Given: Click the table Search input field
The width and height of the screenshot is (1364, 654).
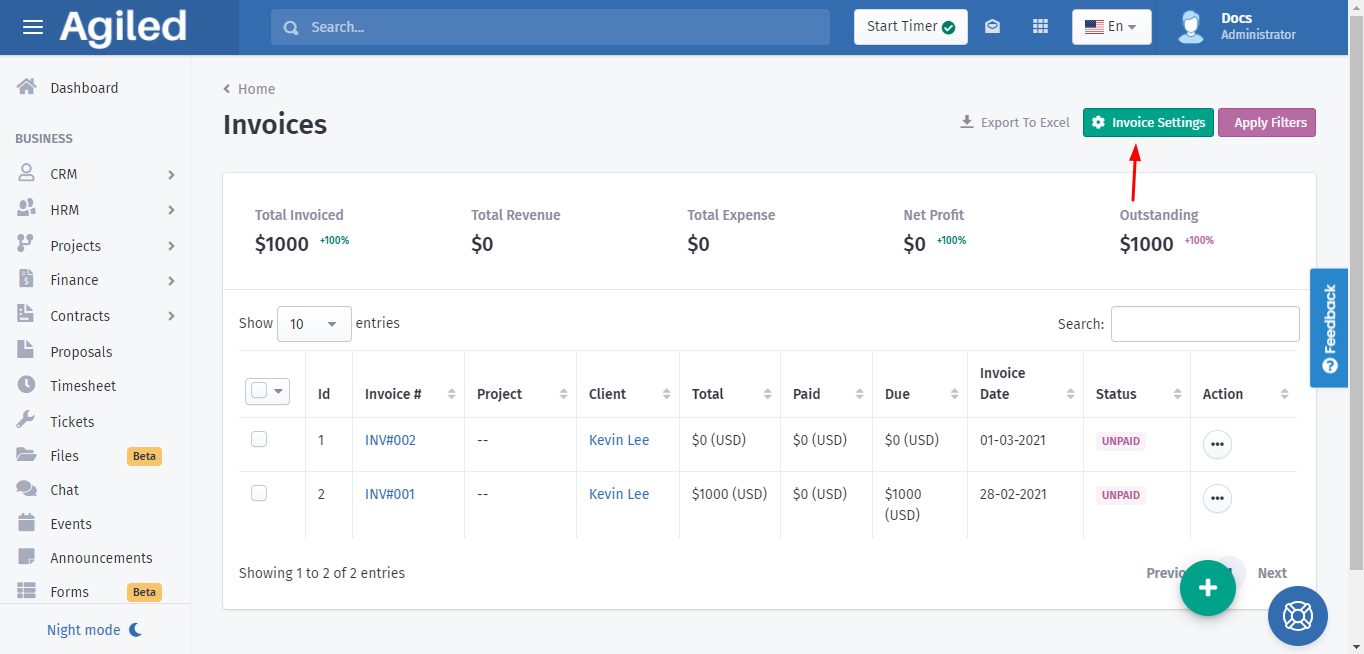Looking at the screenshot, I should pyautogui.click(x=1205, y=324).
